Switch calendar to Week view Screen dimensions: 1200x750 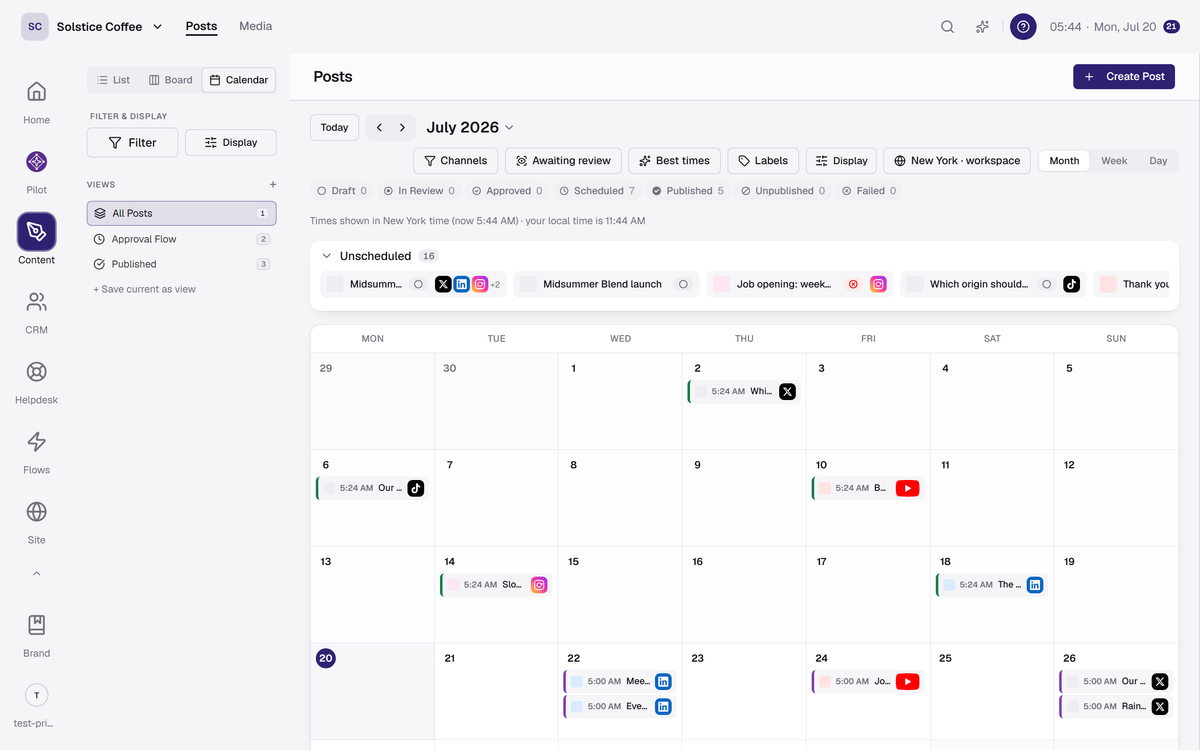[1114, 160]
